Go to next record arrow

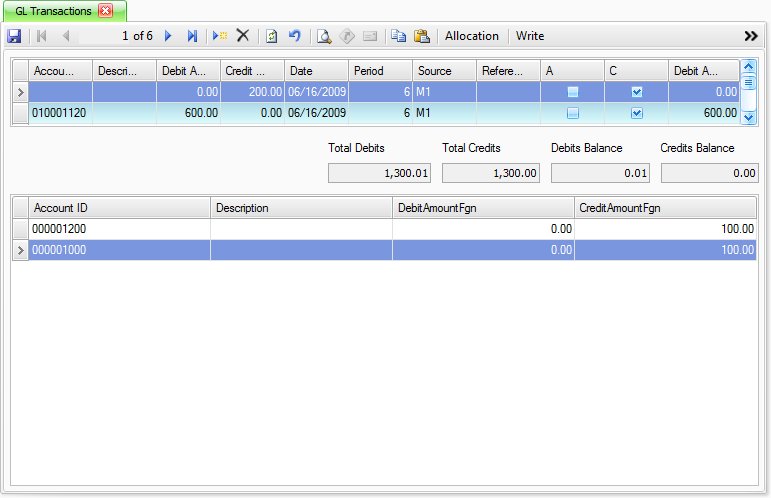(x=168, y=36)
